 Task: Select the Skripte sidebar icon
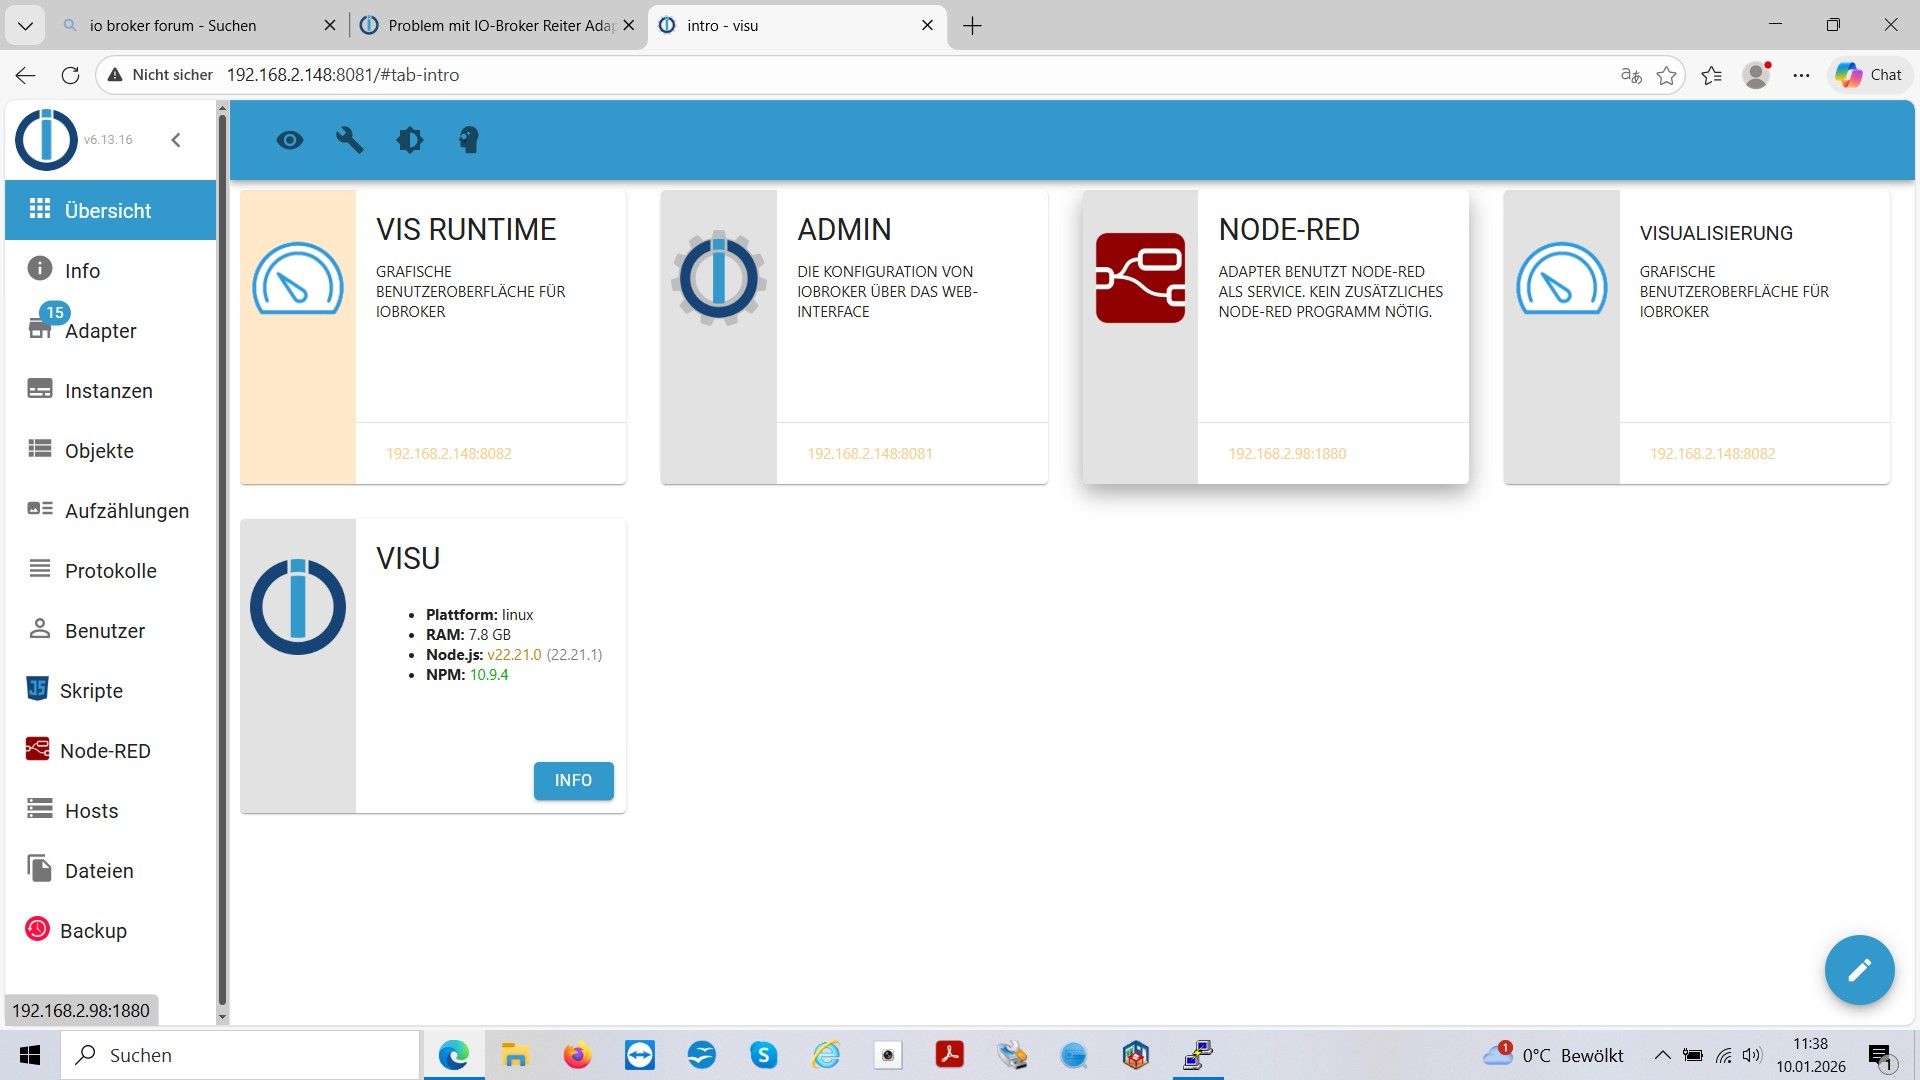[x=37, y=690]
